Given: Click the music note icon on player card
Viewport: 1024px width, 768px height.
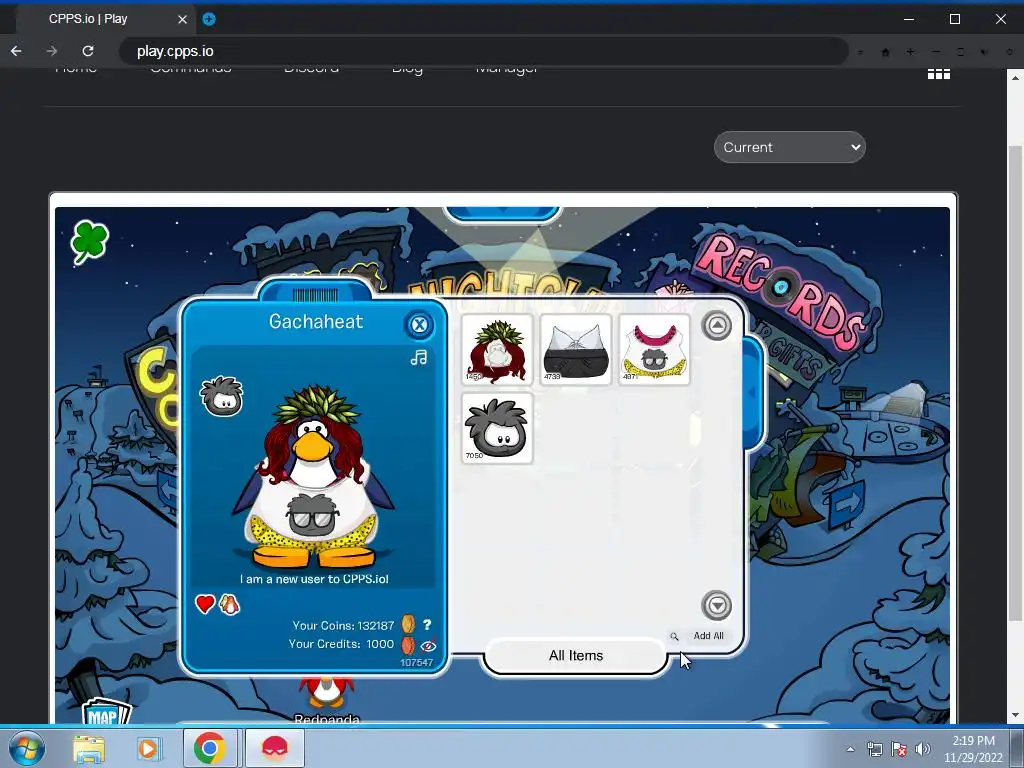Looking at the screenshot, I should [x=419, y=357].
